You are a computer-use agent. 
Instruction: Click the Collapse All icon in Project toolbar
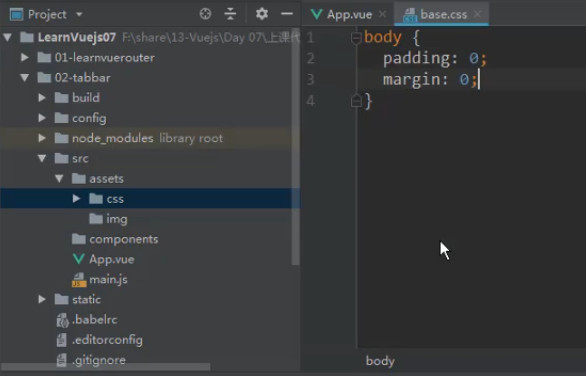click(230, 14)
